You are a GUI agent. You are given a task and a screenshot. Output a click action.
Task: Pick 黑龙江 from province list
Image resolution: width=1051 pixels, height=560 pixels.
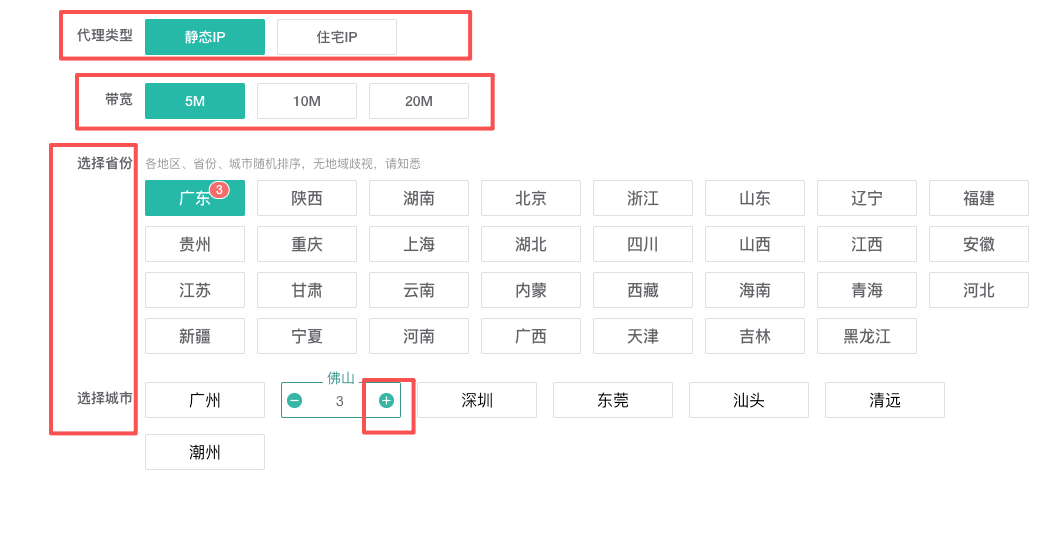pyautogui.click(x=867, y=336)
